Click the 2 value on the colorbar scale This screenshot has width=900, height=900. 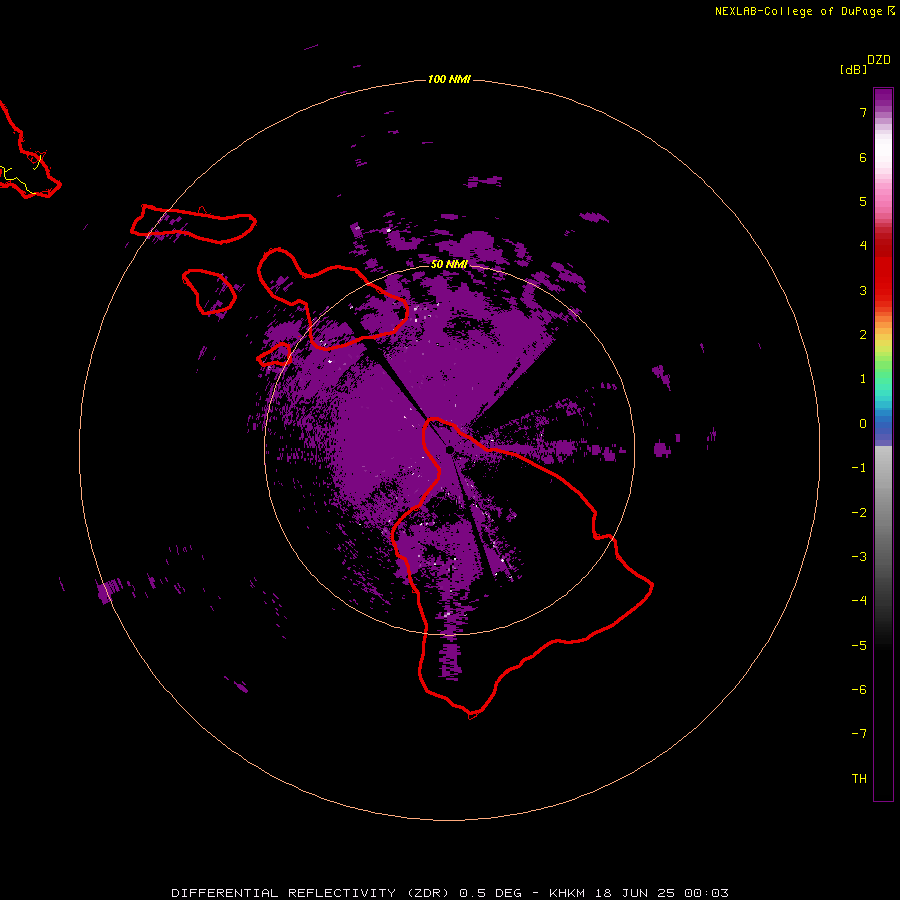tap(863, 335)
